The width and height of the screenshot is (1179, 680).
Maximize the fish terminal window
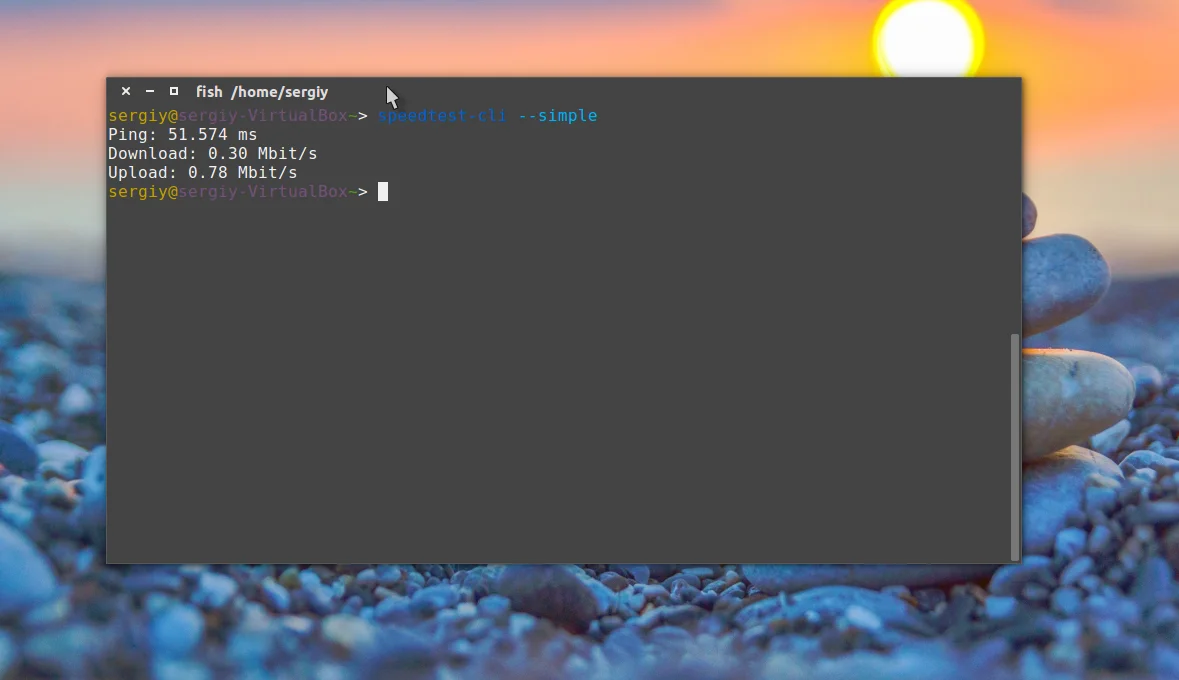pyautogui.click(x=174, y=91)
